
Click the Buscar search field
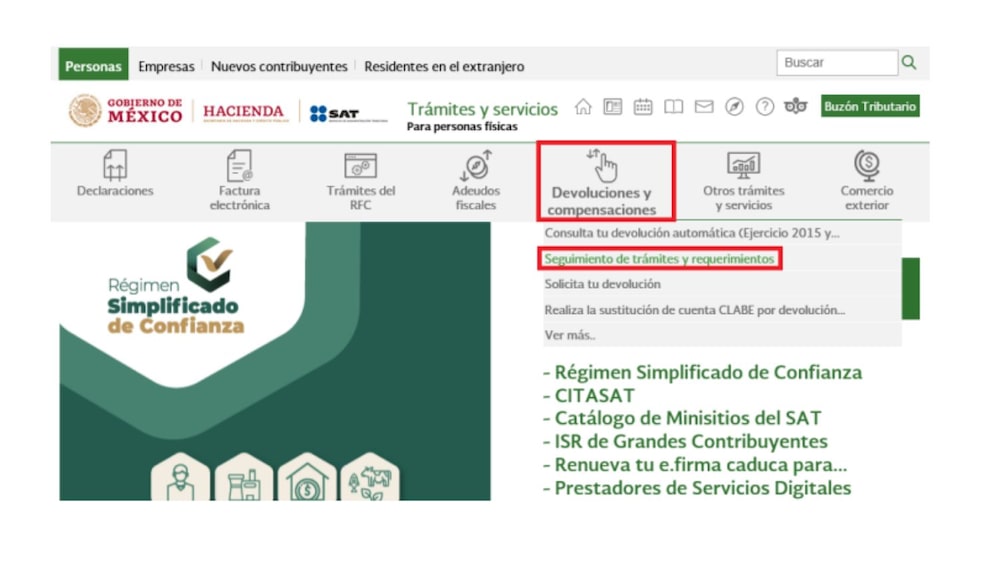click(x=836, y=62)
